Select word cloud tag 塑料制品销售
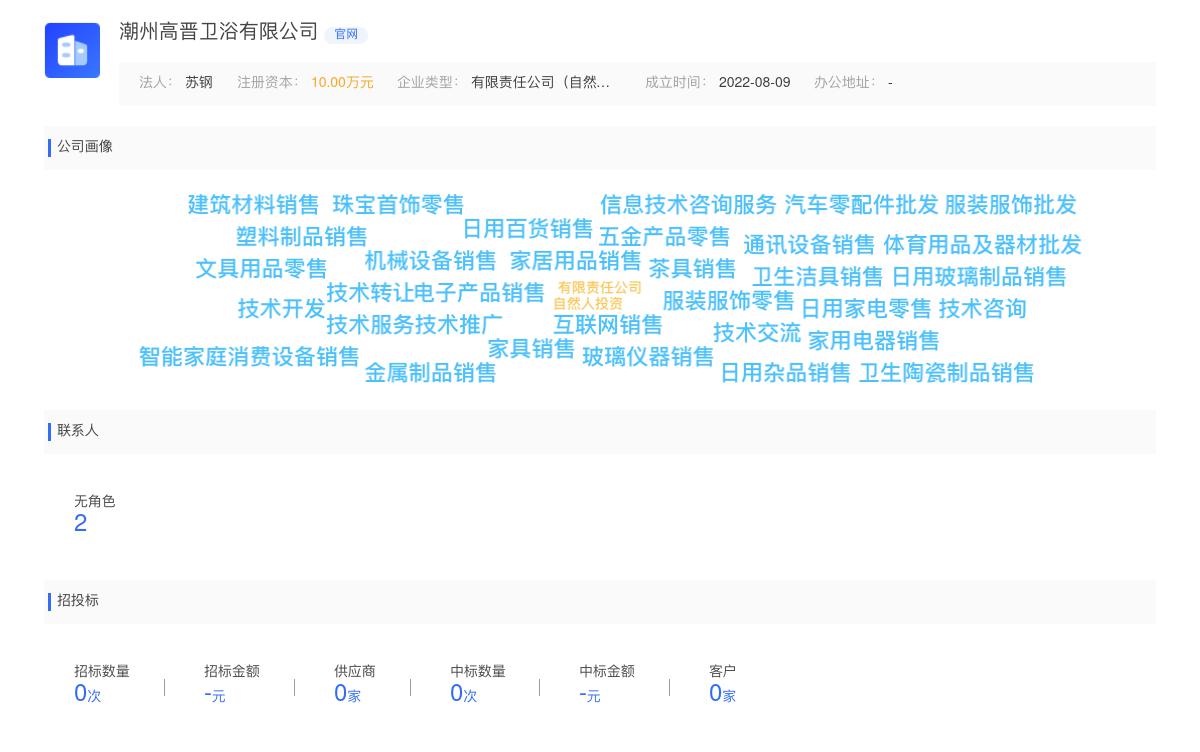The height and width of the screenshot is (752, 1200). coord(302,237)
